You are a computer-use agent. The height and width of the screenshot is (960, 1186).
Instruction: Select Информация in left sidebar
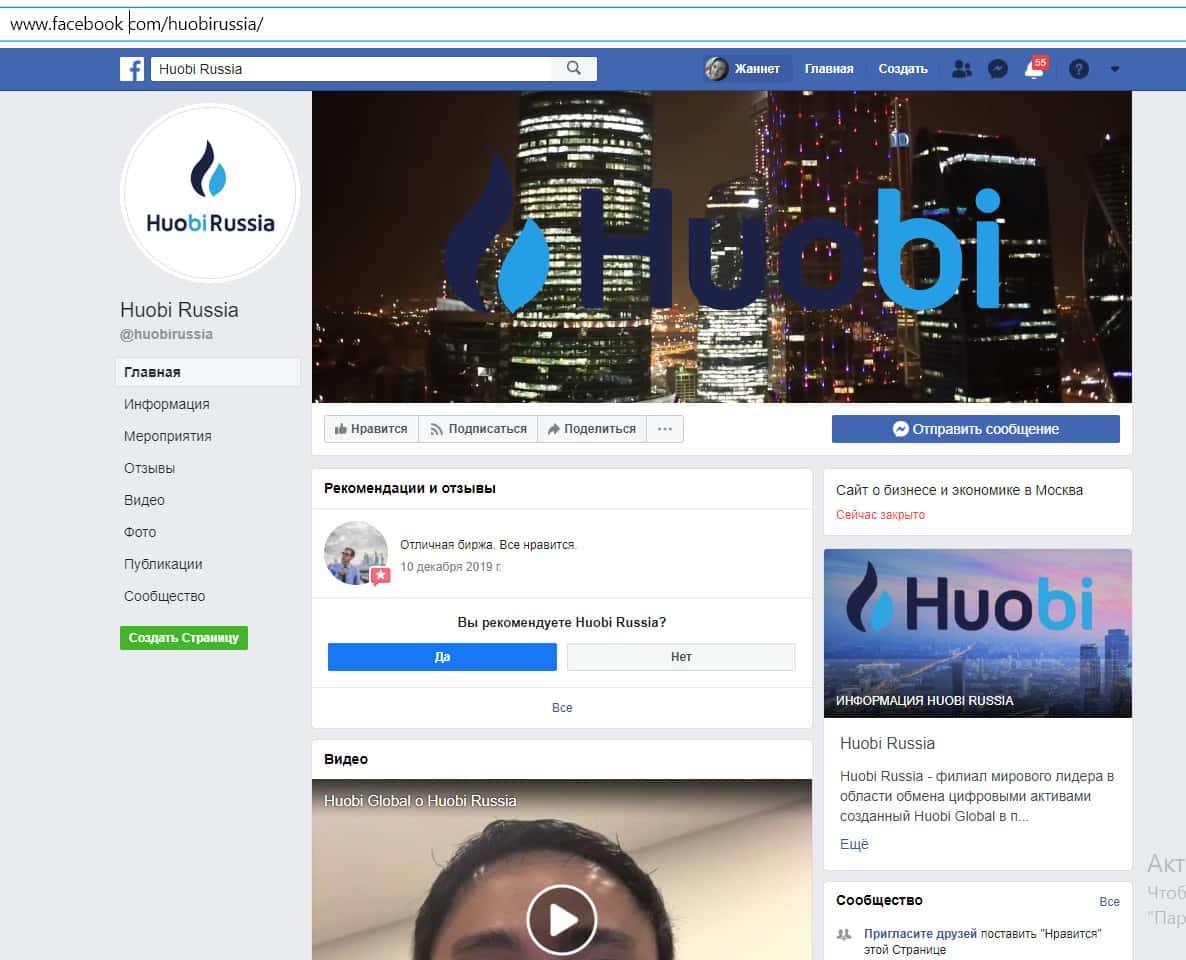[166, 404]
